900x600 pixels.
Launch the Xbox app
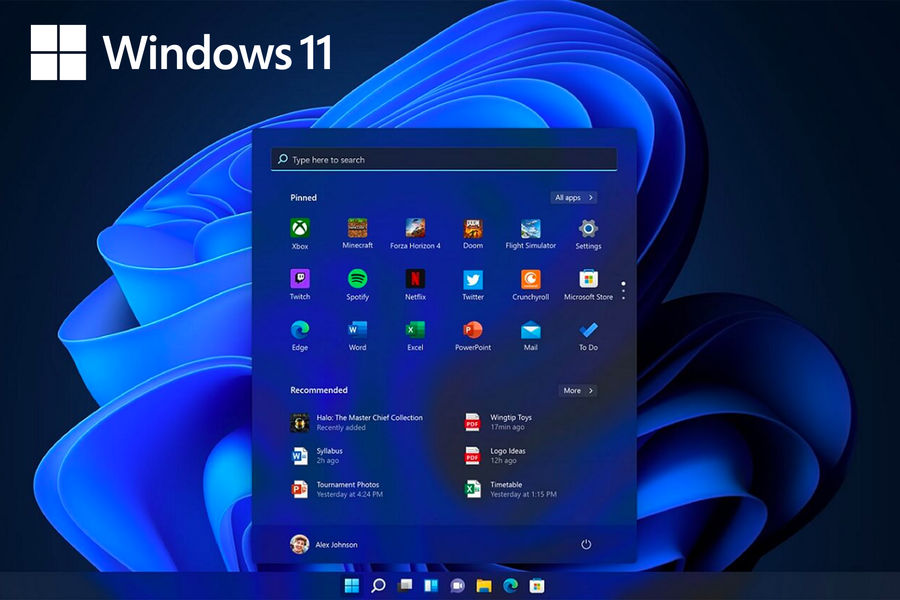[300, 230]
